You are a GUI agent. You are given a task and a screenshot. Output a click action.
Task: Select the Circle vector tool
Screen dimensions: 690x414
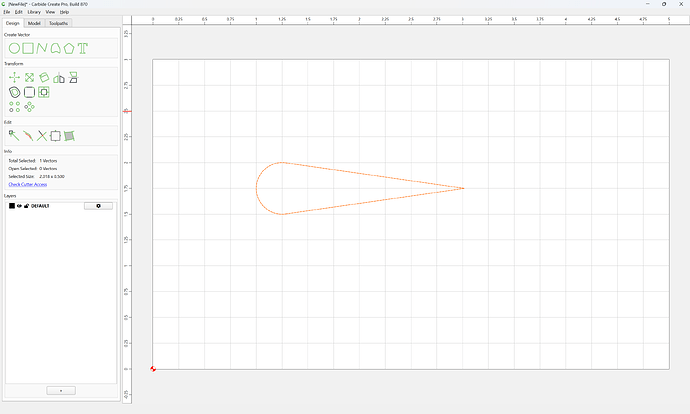point(14,48)
